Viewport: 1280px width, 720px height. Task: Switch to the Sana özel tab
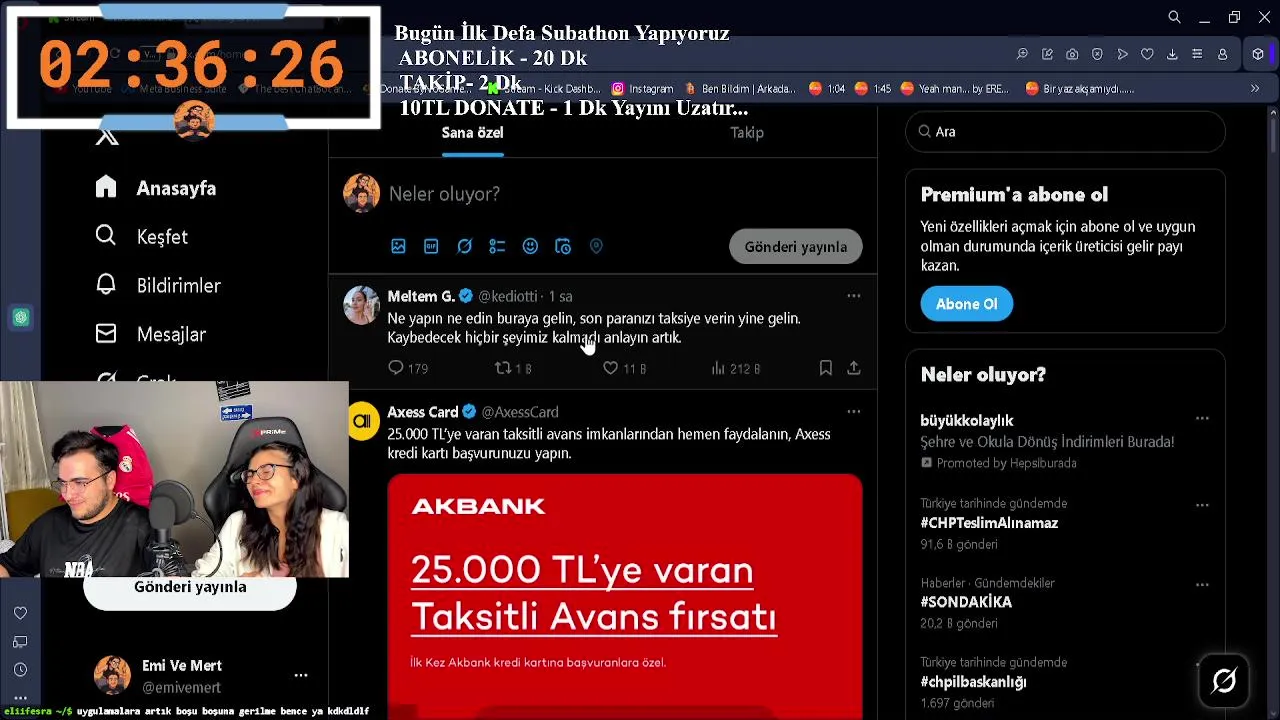(x=472, y=133)
